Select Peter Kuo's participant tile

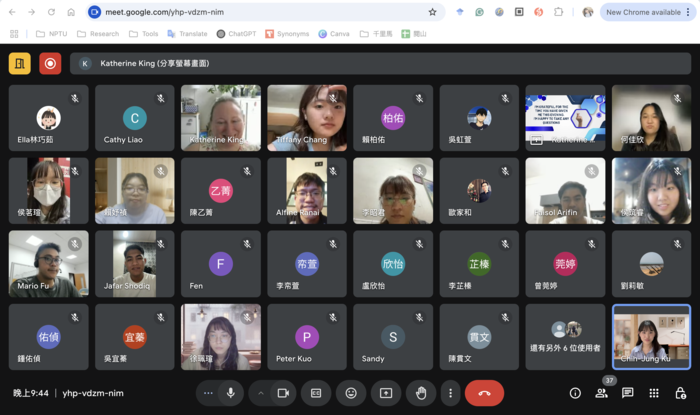click(x=307, y=337)
